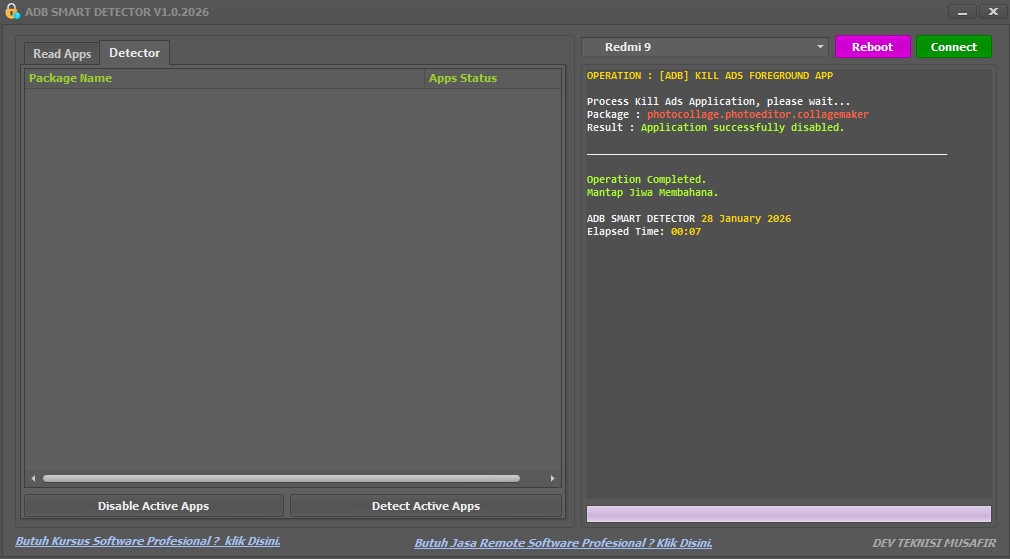1010x559 pixels.
Task: Click the Apps Status column header
Action: tap(463, 78)
